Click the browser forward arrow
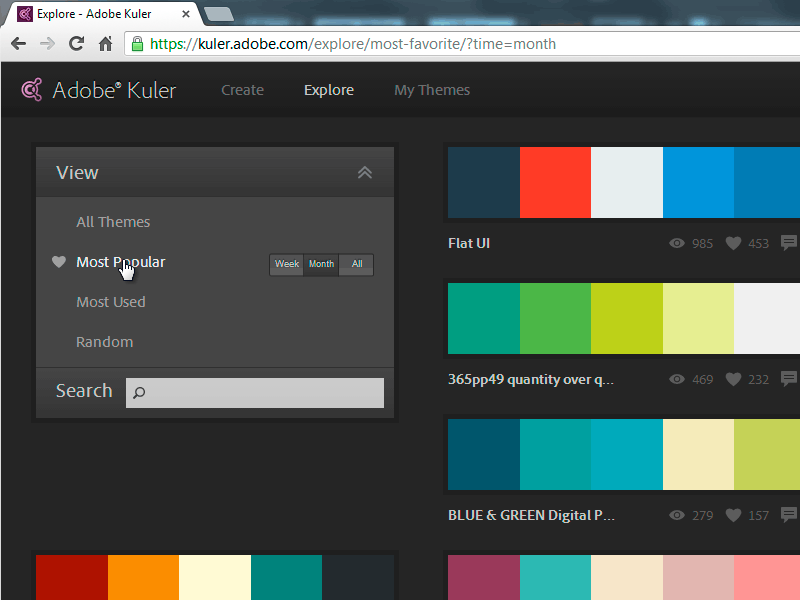Screen dimensions: 800x600 pyautogui.click(x=47, y=44)
